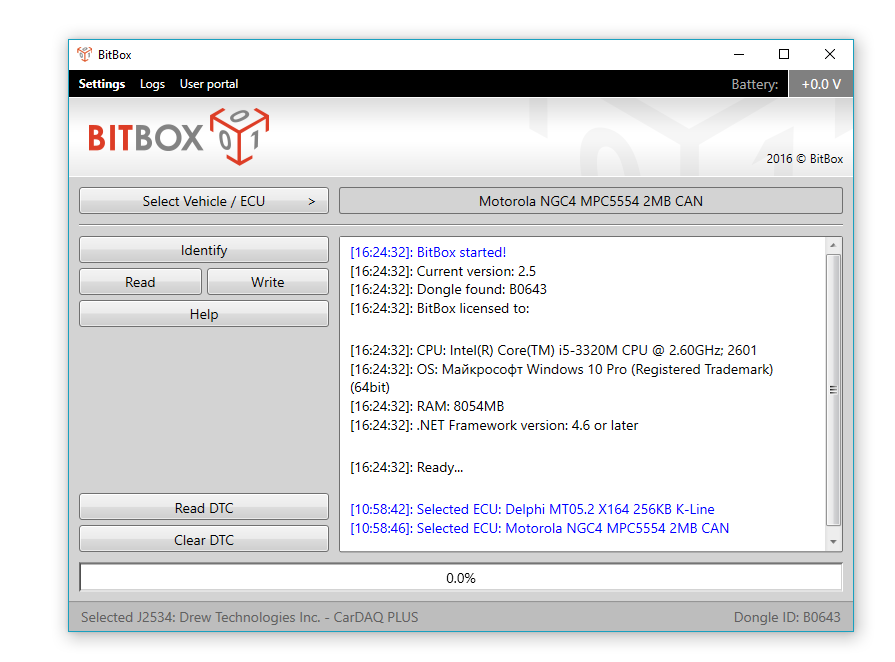This screenshot has width=895, height=662.
Task: Click Clear DTC button
Action: pyautogui.click(x=204, y=540)
